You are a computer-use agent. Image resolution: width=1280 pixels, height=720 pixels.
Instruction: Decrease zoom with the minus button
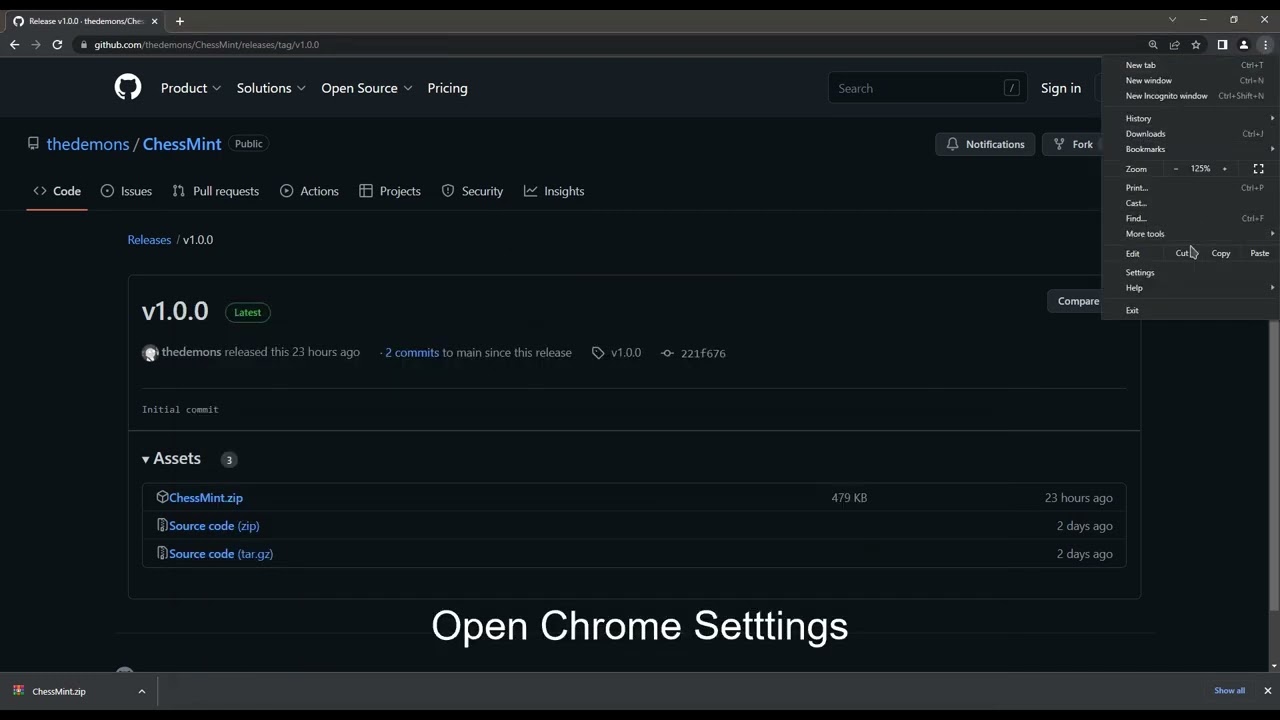1176,169
